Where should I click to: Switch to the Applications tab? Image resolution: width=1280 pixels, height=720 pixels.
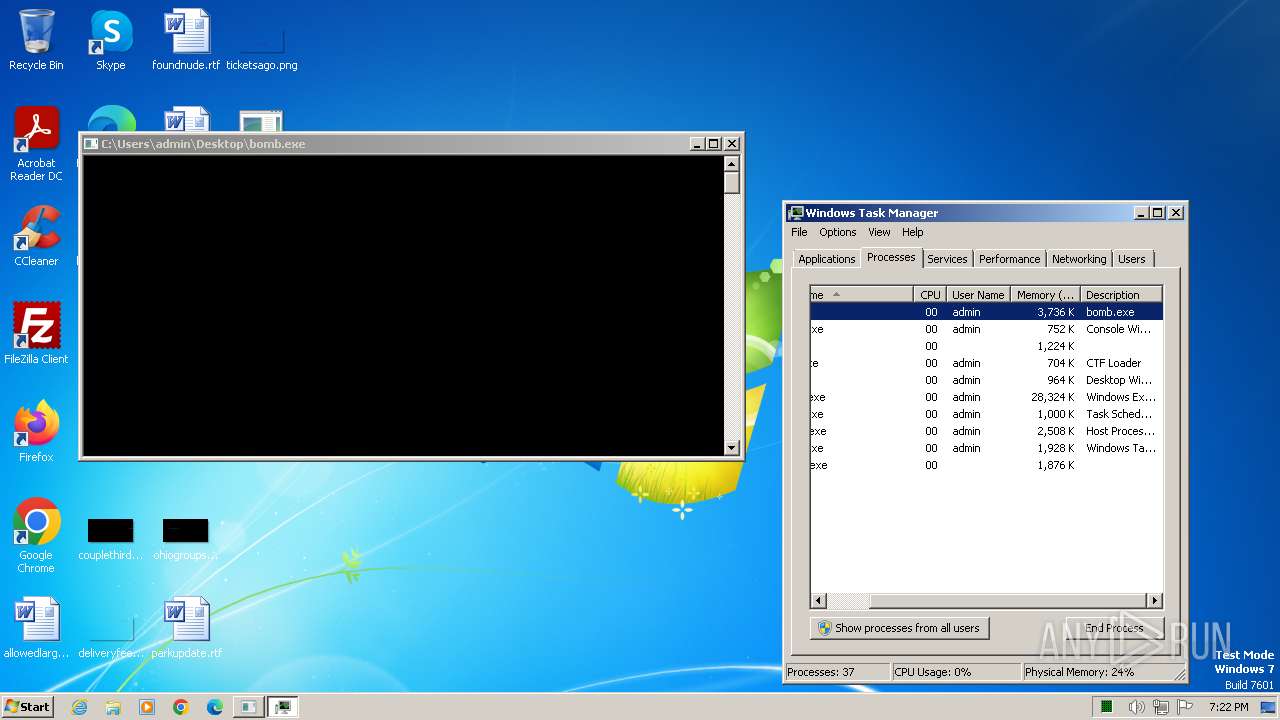tap(826, 259)
